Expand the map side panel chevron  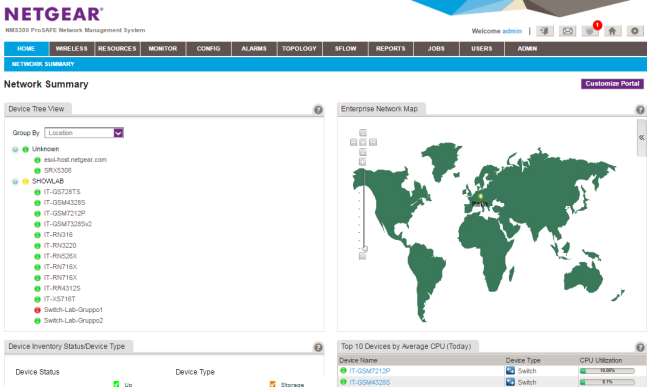641,138
